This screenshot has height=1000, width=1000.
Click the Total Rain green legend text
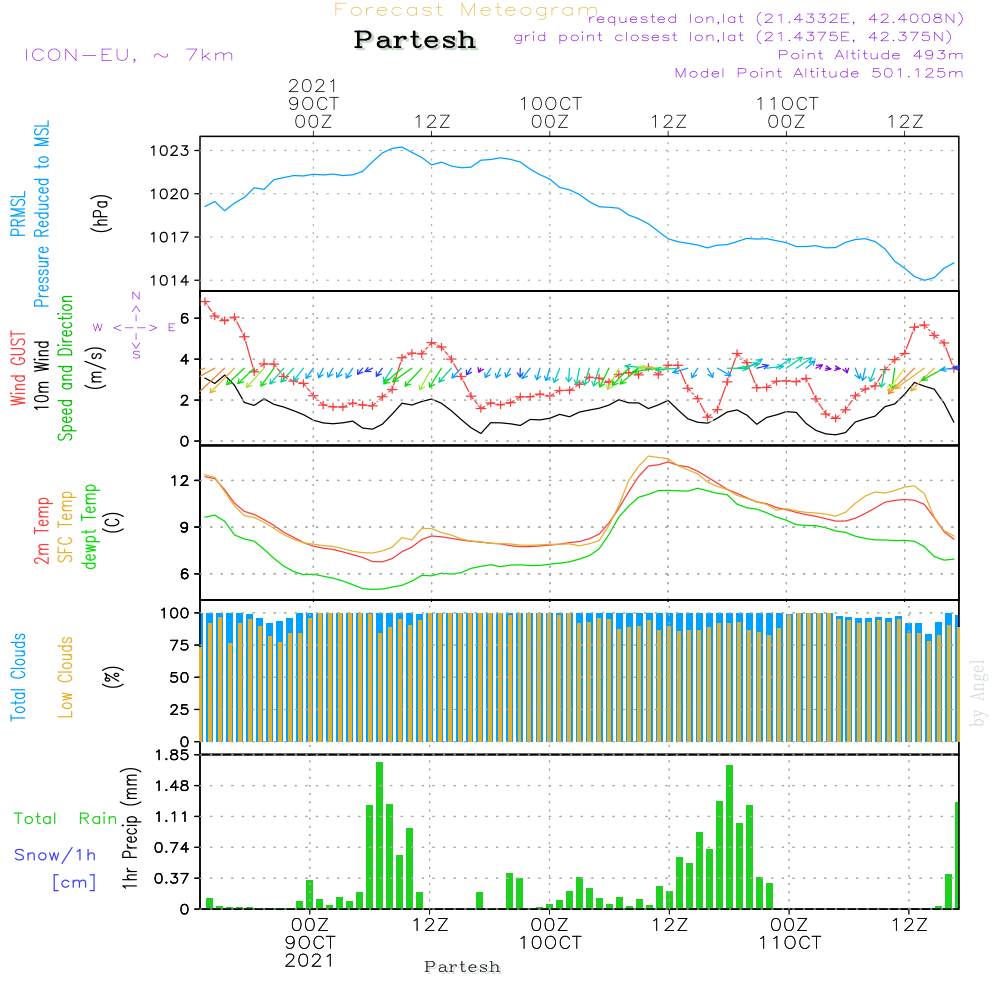tap(66, 819)
